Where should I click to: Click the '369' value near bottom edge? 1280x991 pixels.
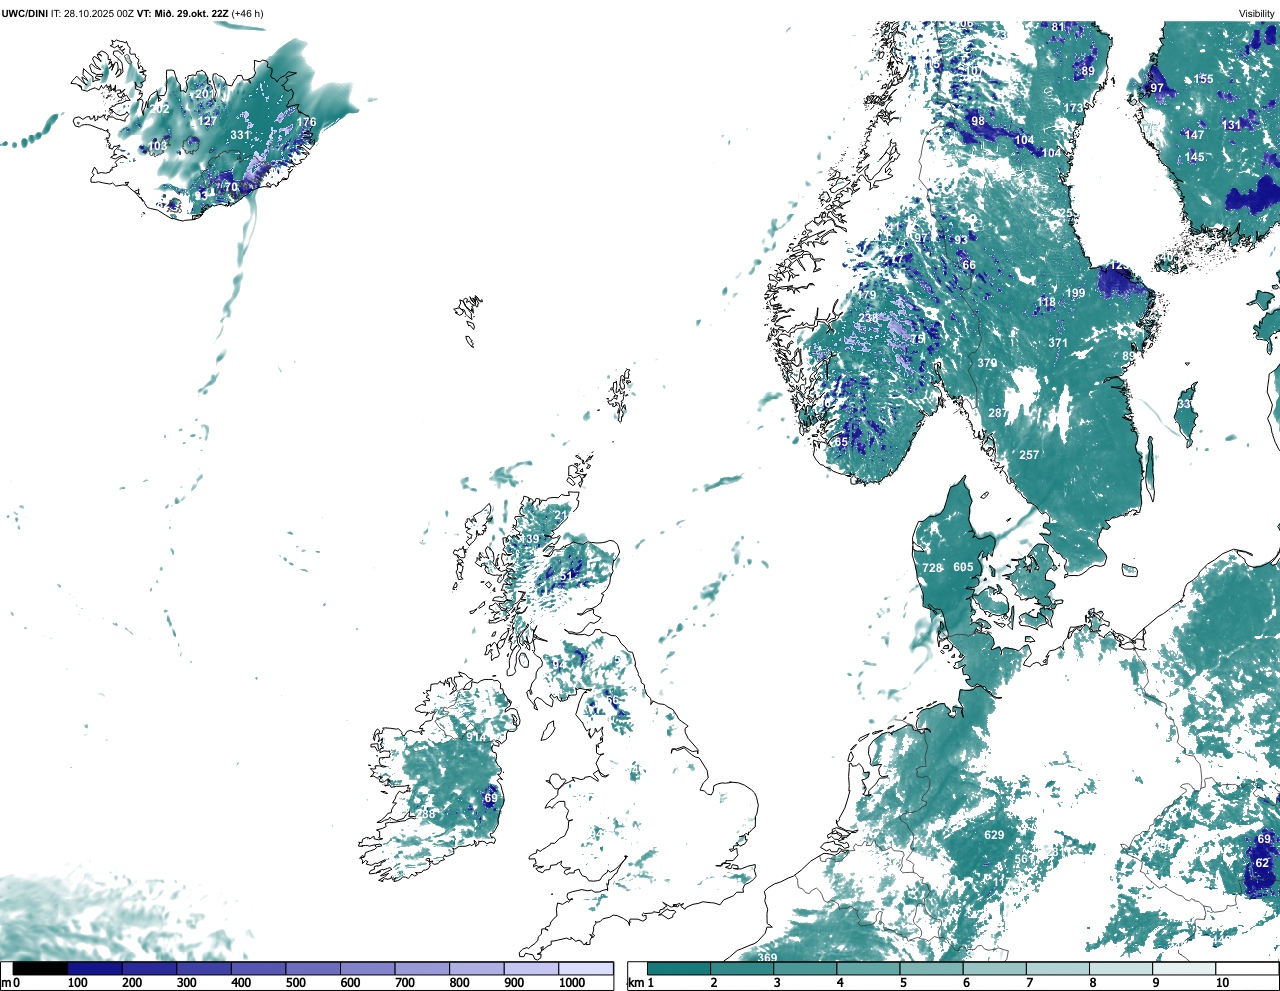click(766, 958)
